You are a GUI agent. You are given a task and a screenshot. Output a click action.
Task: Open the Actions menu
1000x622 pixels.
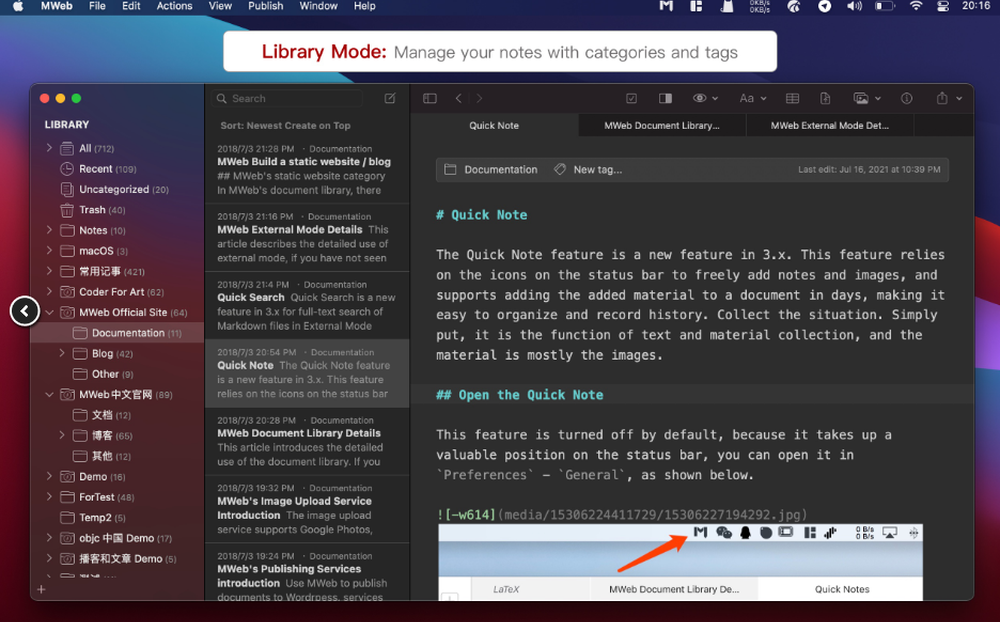(174, 6)
